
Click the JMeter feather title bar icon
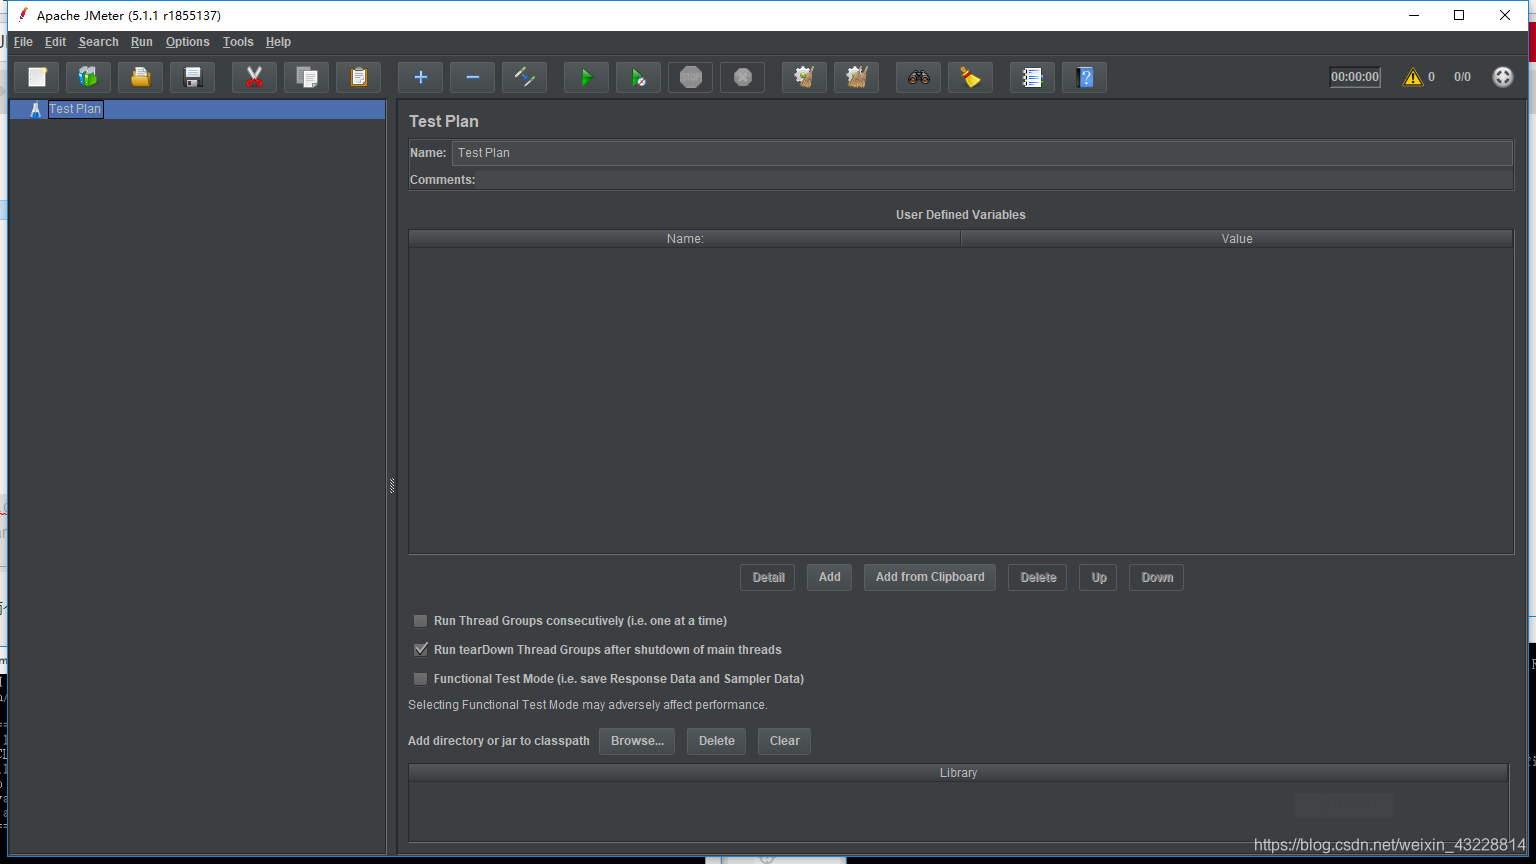click(x=22, y=15)
